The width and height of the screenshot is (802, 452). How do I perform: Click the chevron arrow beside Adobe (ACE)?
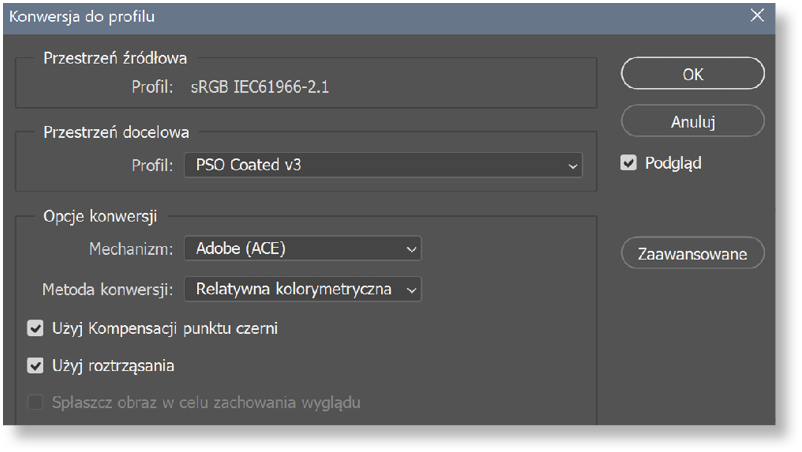tap(411, 250)
